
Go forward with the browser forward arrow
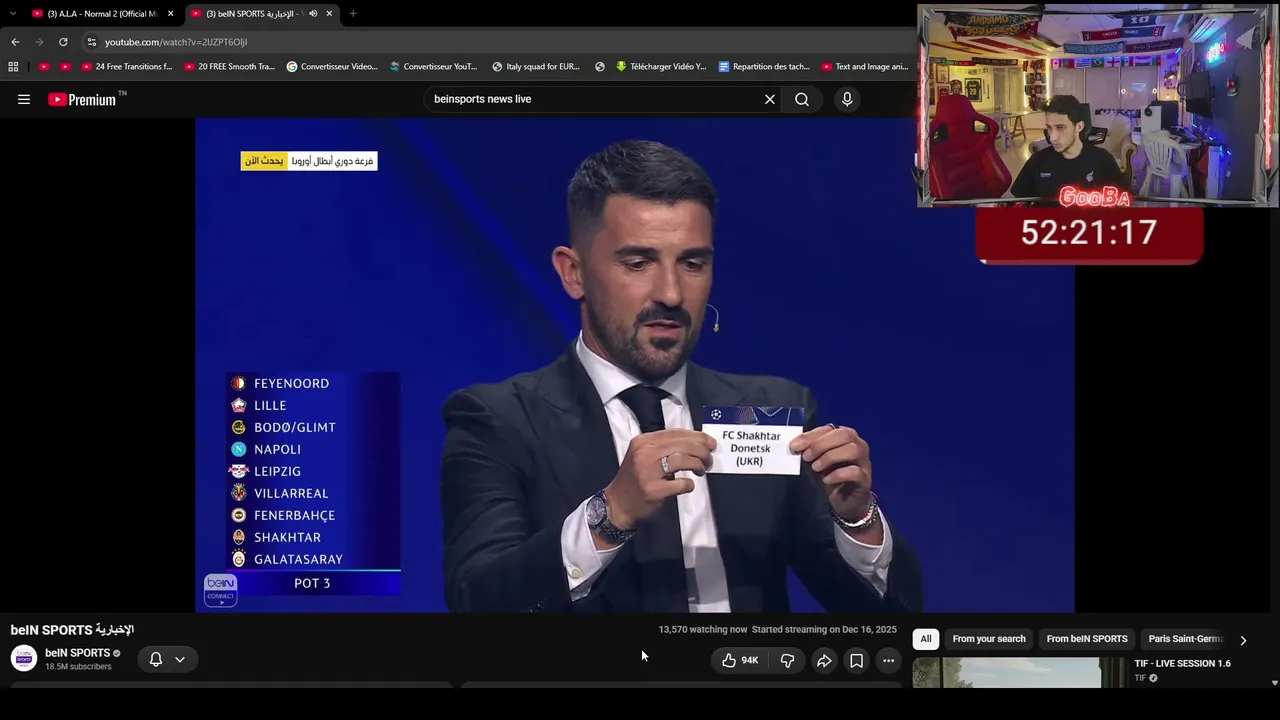[x=39, y=42]
